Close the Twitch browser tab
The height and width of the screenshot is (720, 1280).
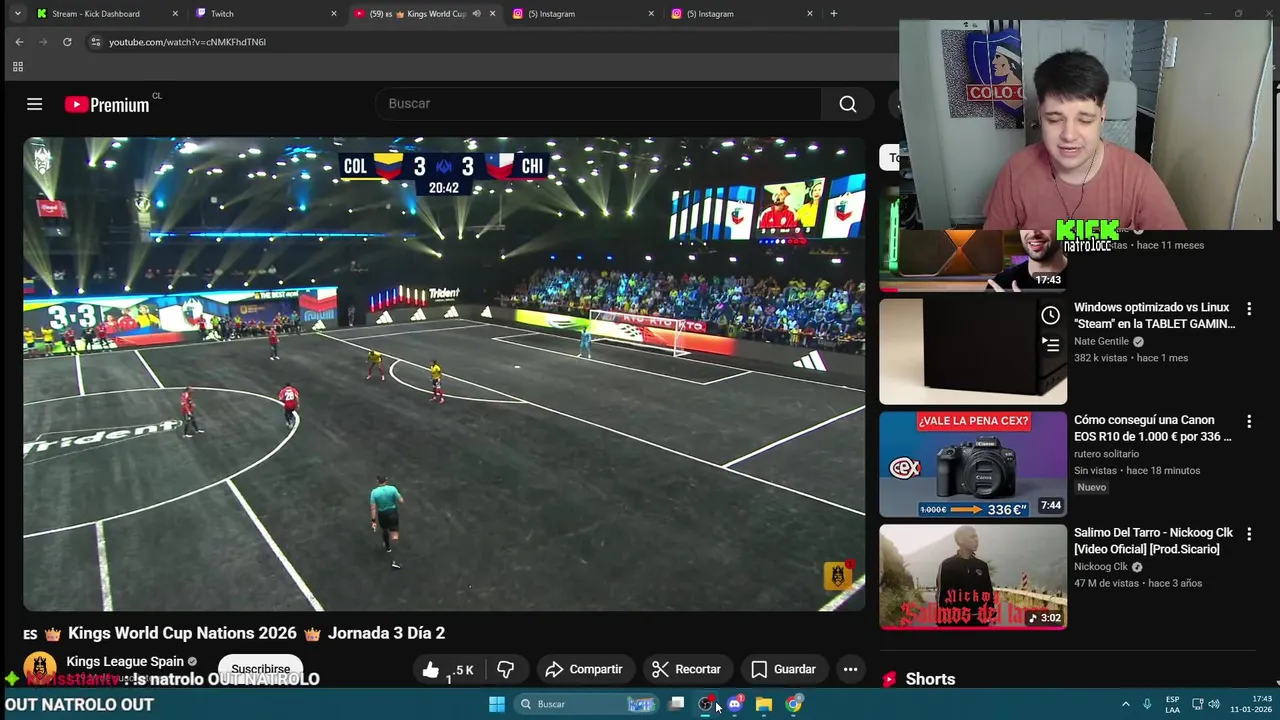[334, 14]
